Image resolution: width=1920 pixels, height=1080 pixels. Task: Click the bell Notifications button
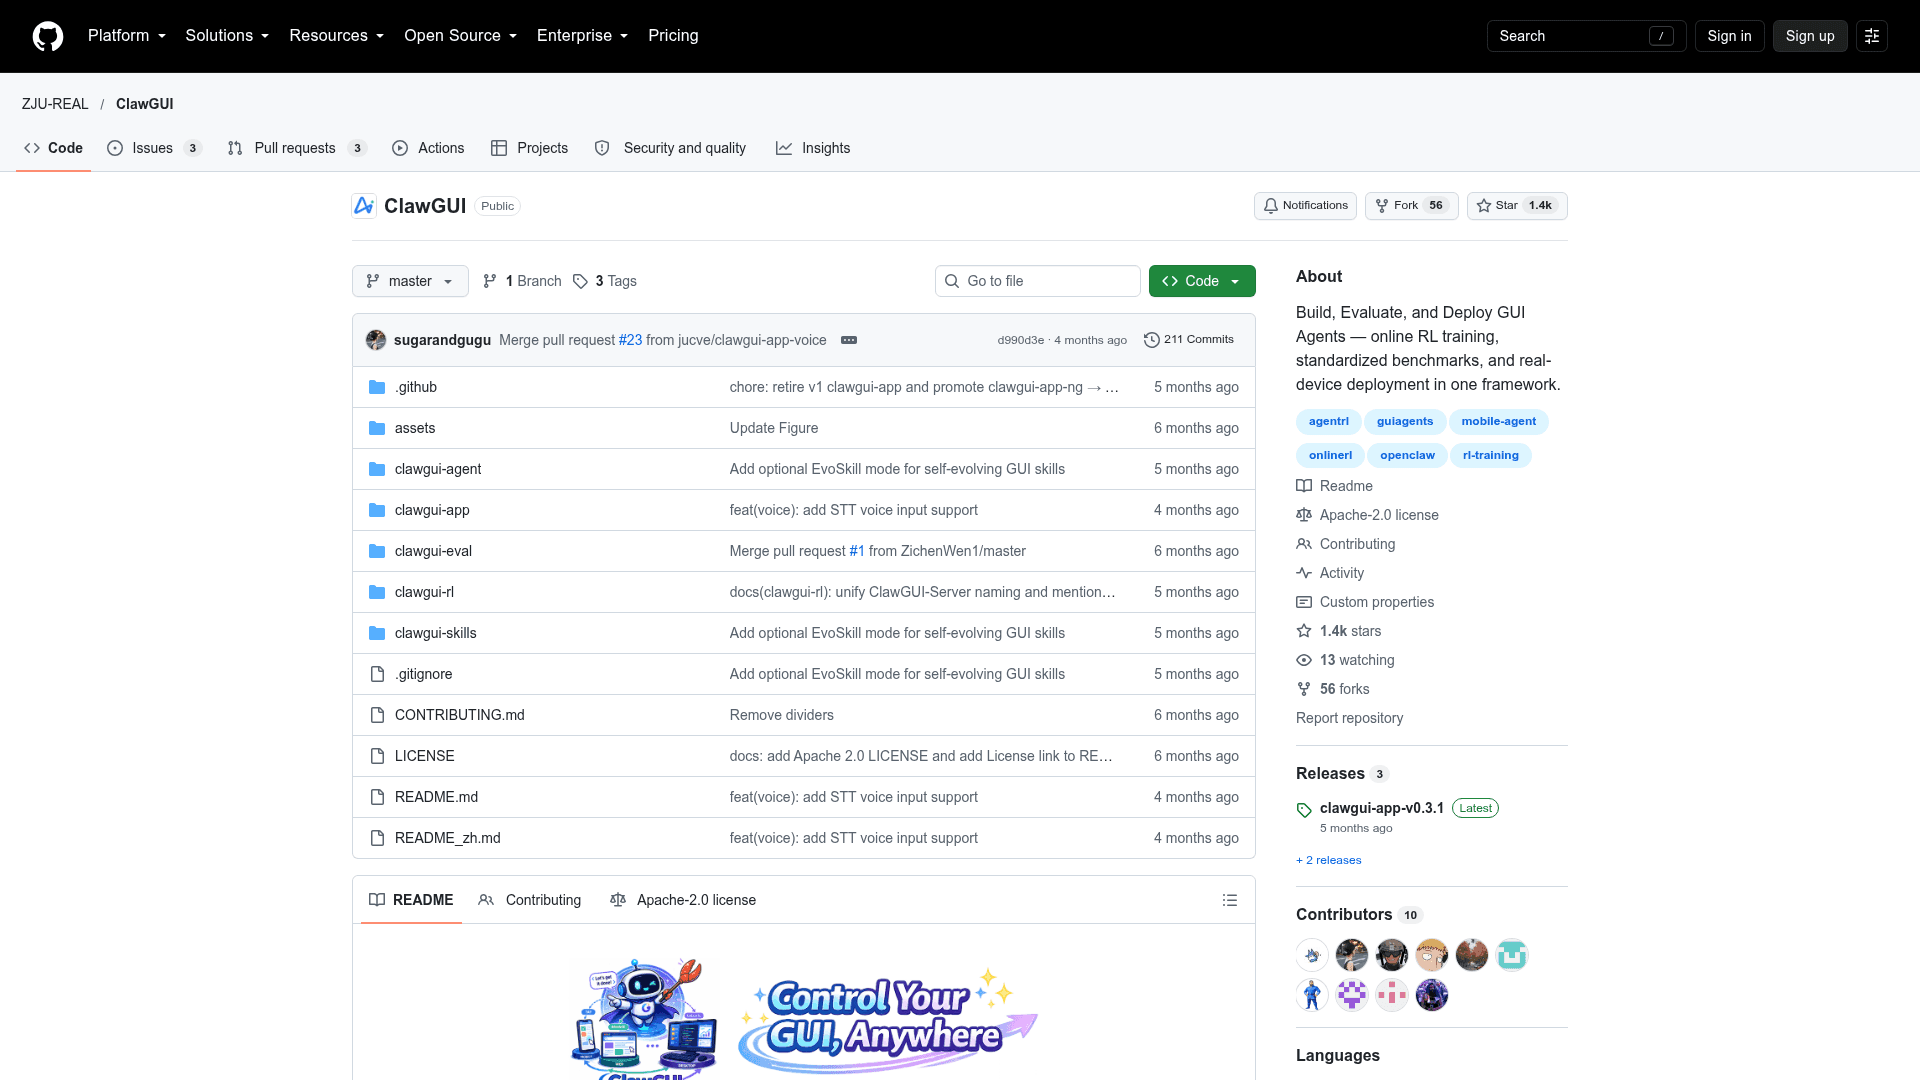coord(1305,206)
